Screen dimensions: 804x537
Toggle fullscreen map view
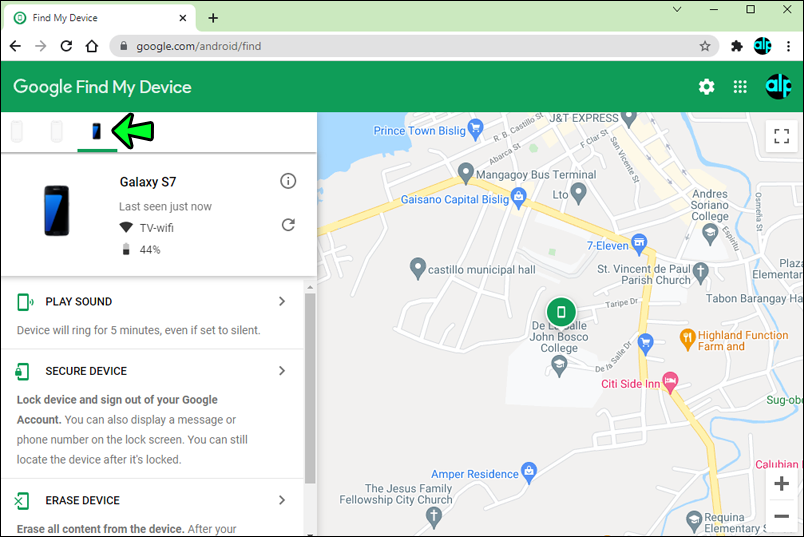point(781,136)
